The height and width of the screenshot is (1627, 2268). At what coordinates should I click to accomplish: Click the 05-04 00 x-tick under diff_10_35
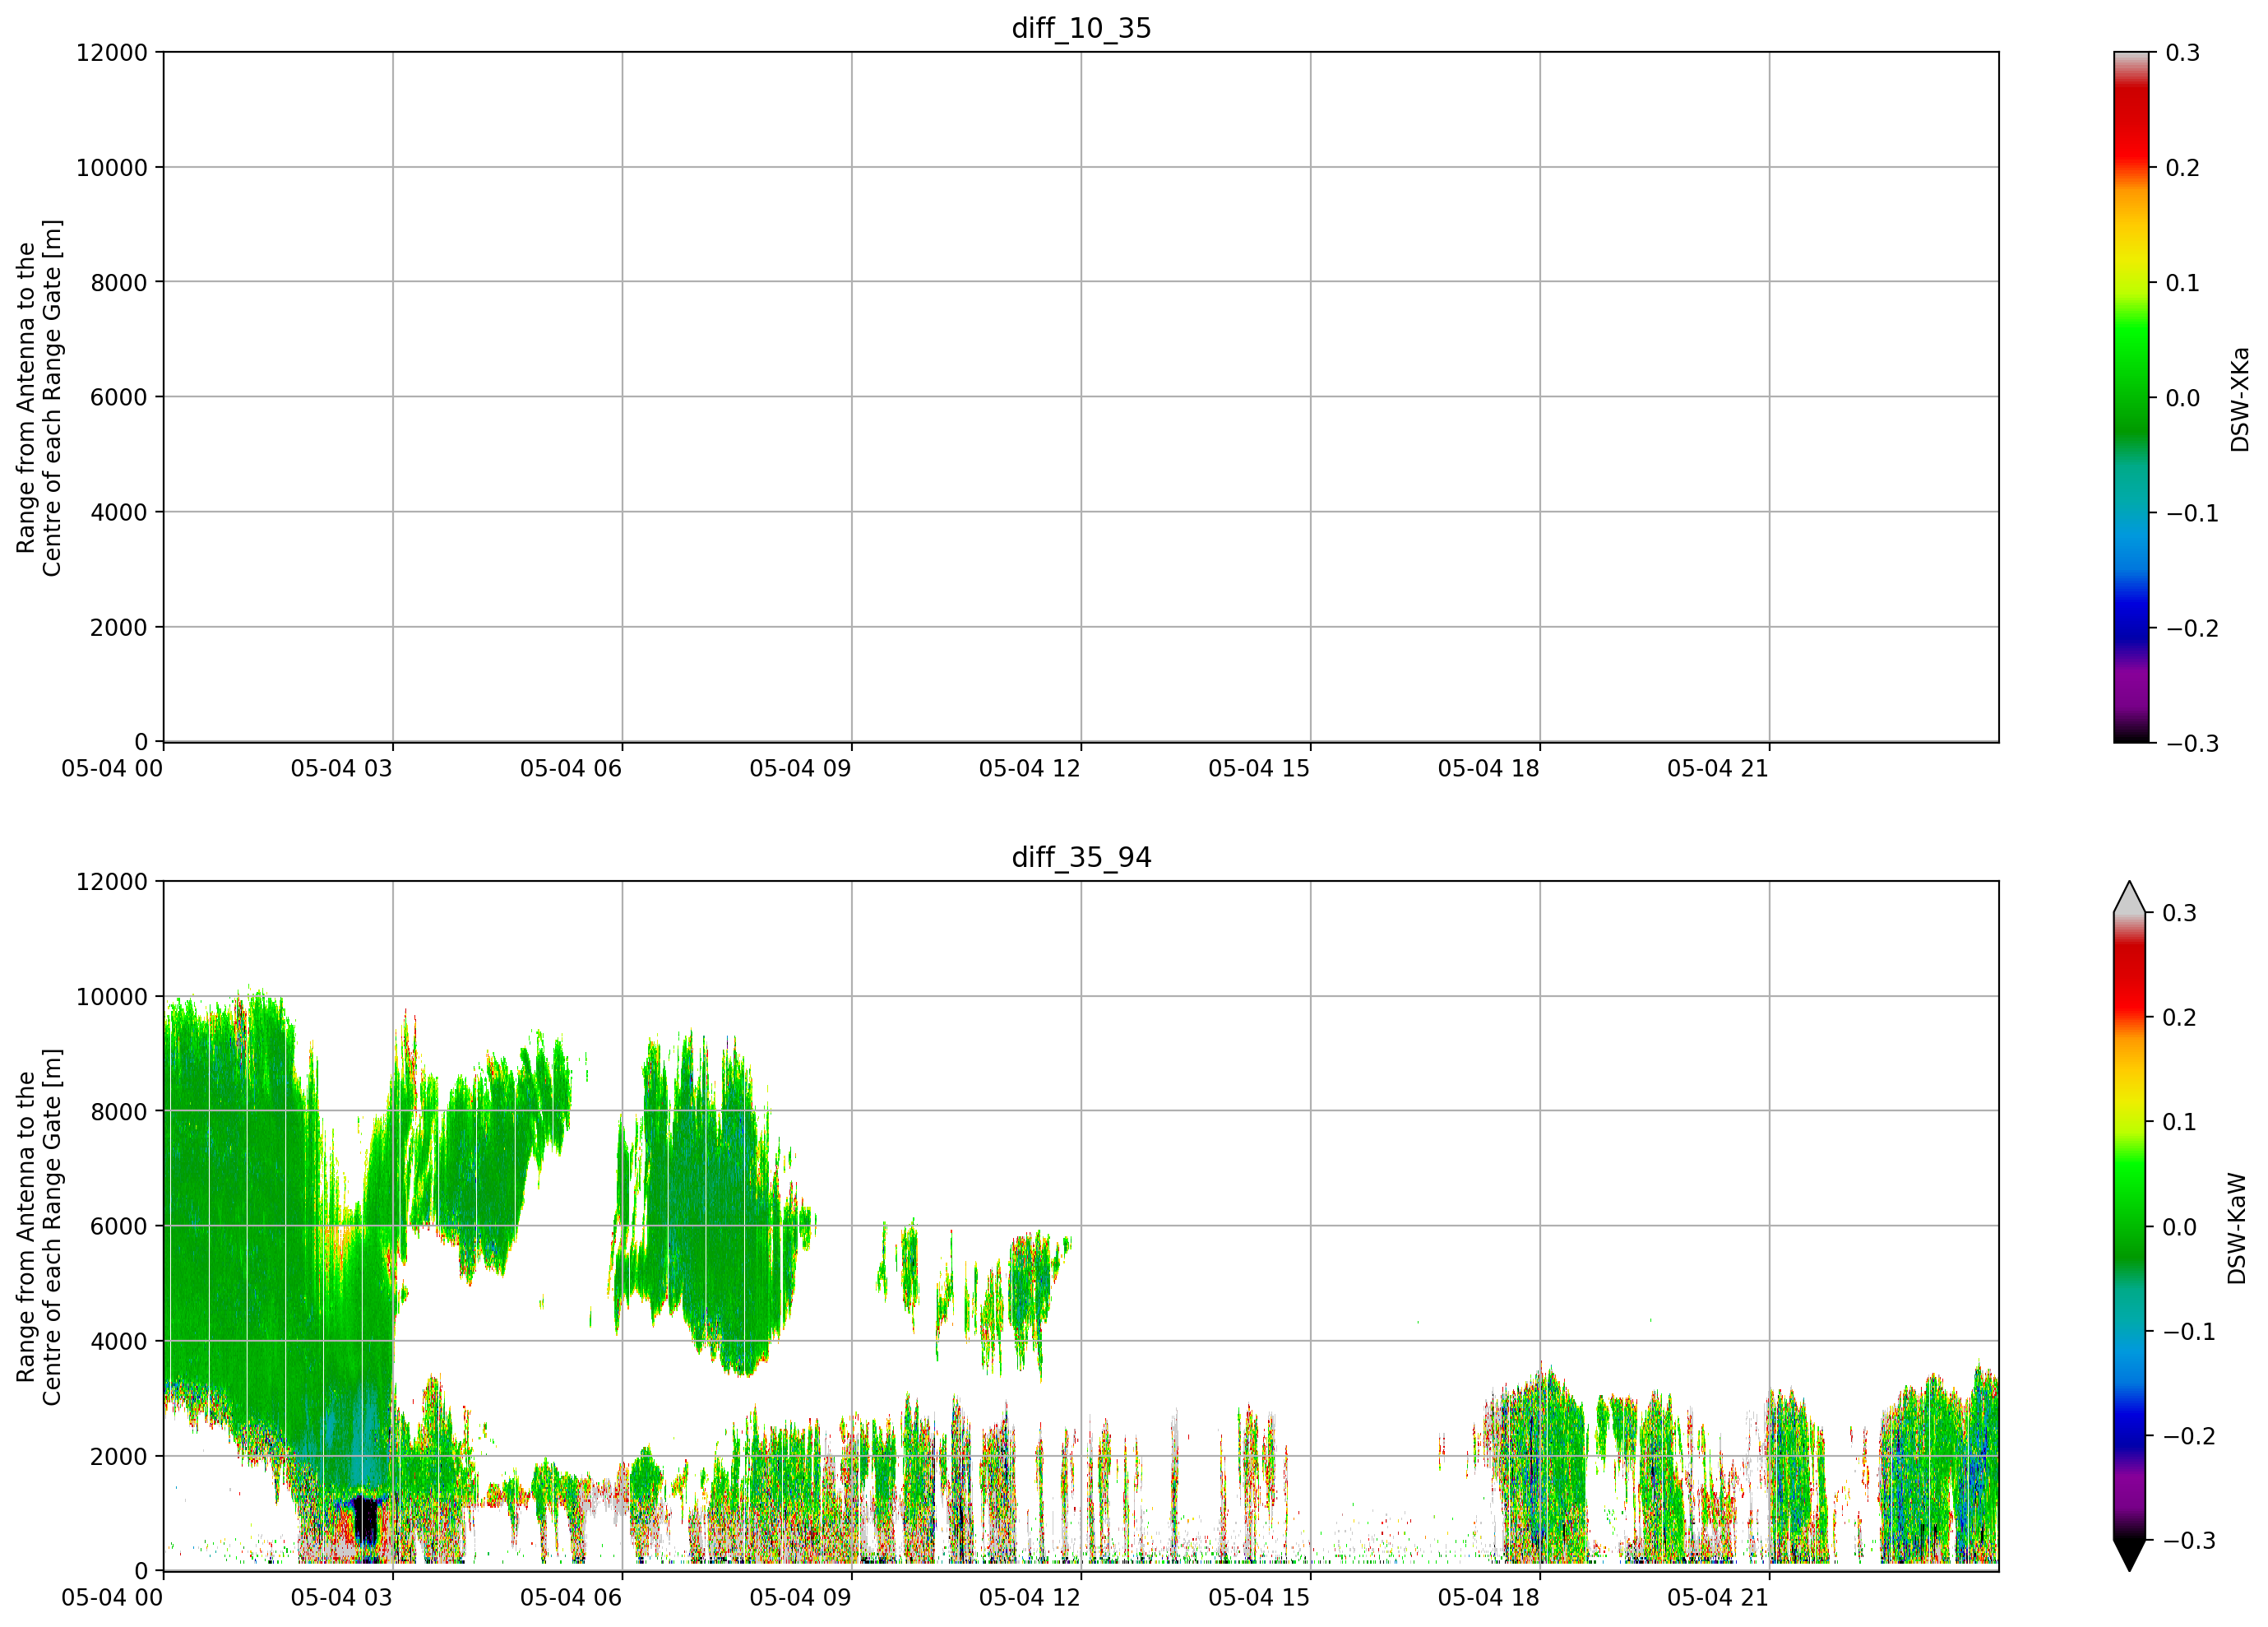coord(112,769)
